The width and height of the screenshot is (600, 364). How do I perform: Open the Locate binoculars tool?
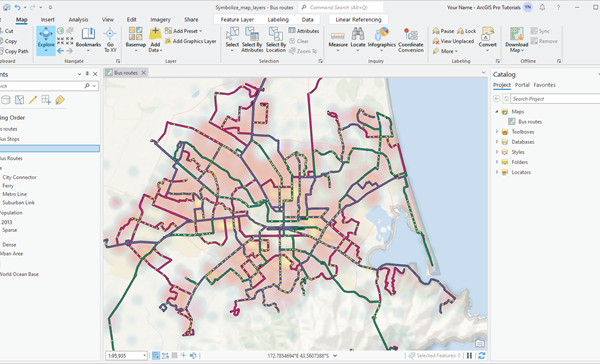[358, 40]
